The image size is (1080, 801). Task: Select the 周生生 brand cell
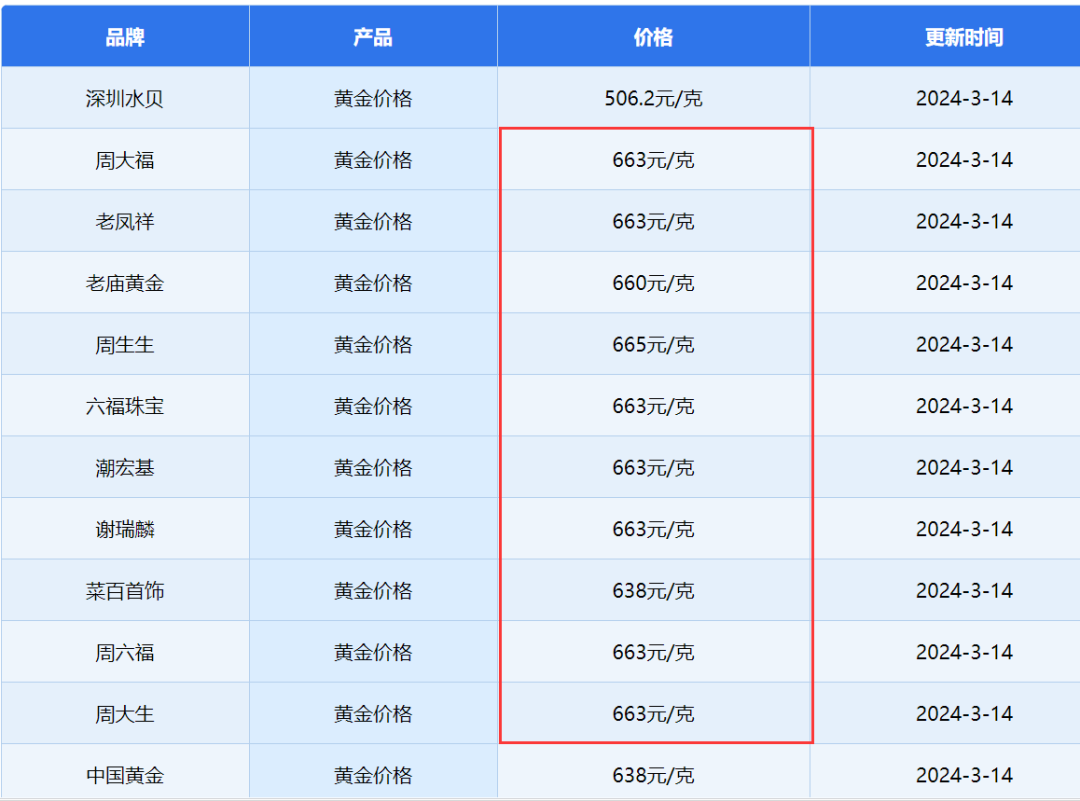125,345
